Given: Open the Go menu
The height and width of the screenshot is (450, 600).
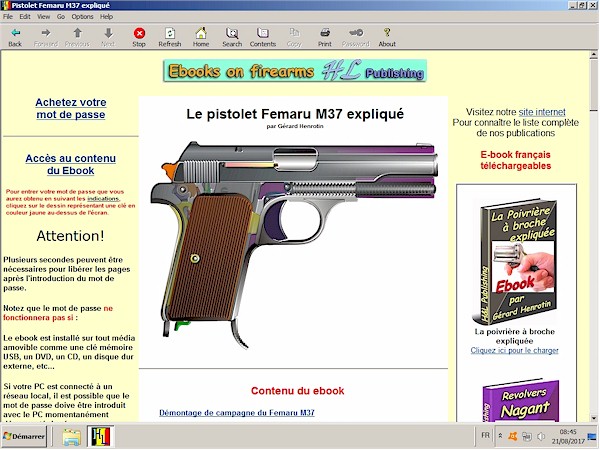Looking at the screenshot, I should pyautogui.click(x=61, y=16).
